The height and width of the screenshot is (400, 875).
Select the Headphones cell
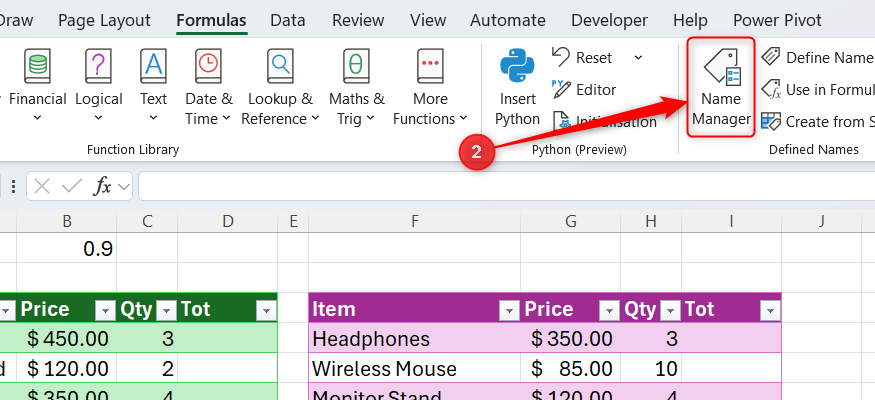click(x=415, y=339)
